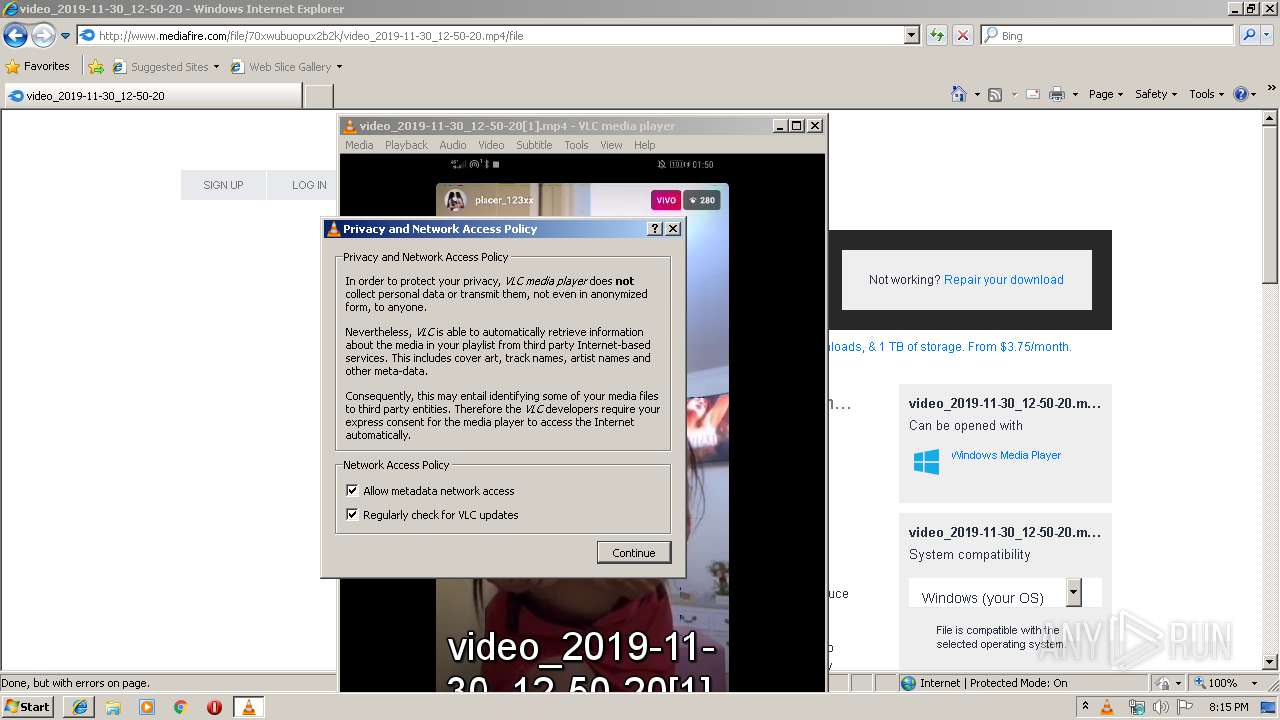
Task: Toggle Allow metadata network access checkbox
Action: click(x=352, y=490)
